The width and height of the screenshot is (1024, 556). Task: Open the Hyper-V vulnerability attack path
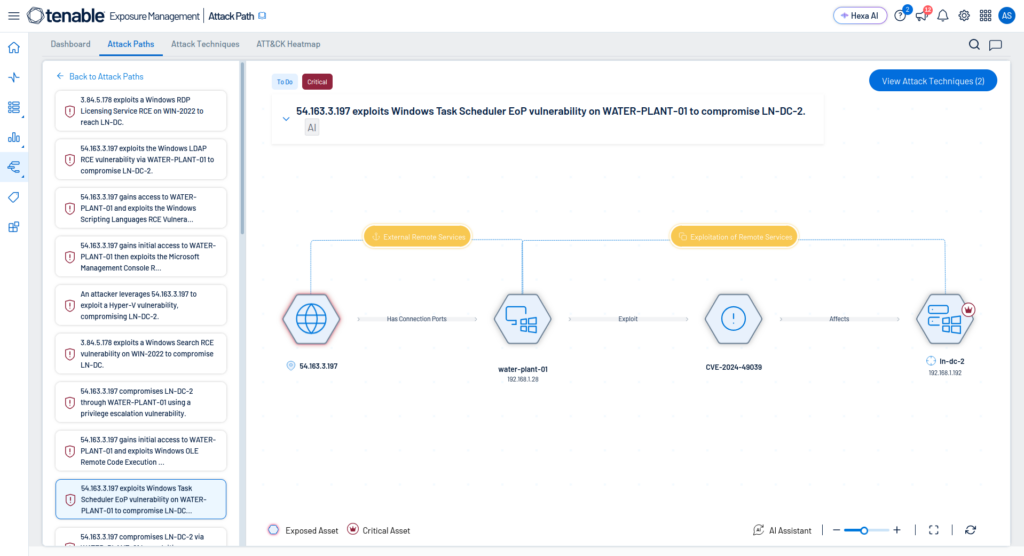click(141, 305)
